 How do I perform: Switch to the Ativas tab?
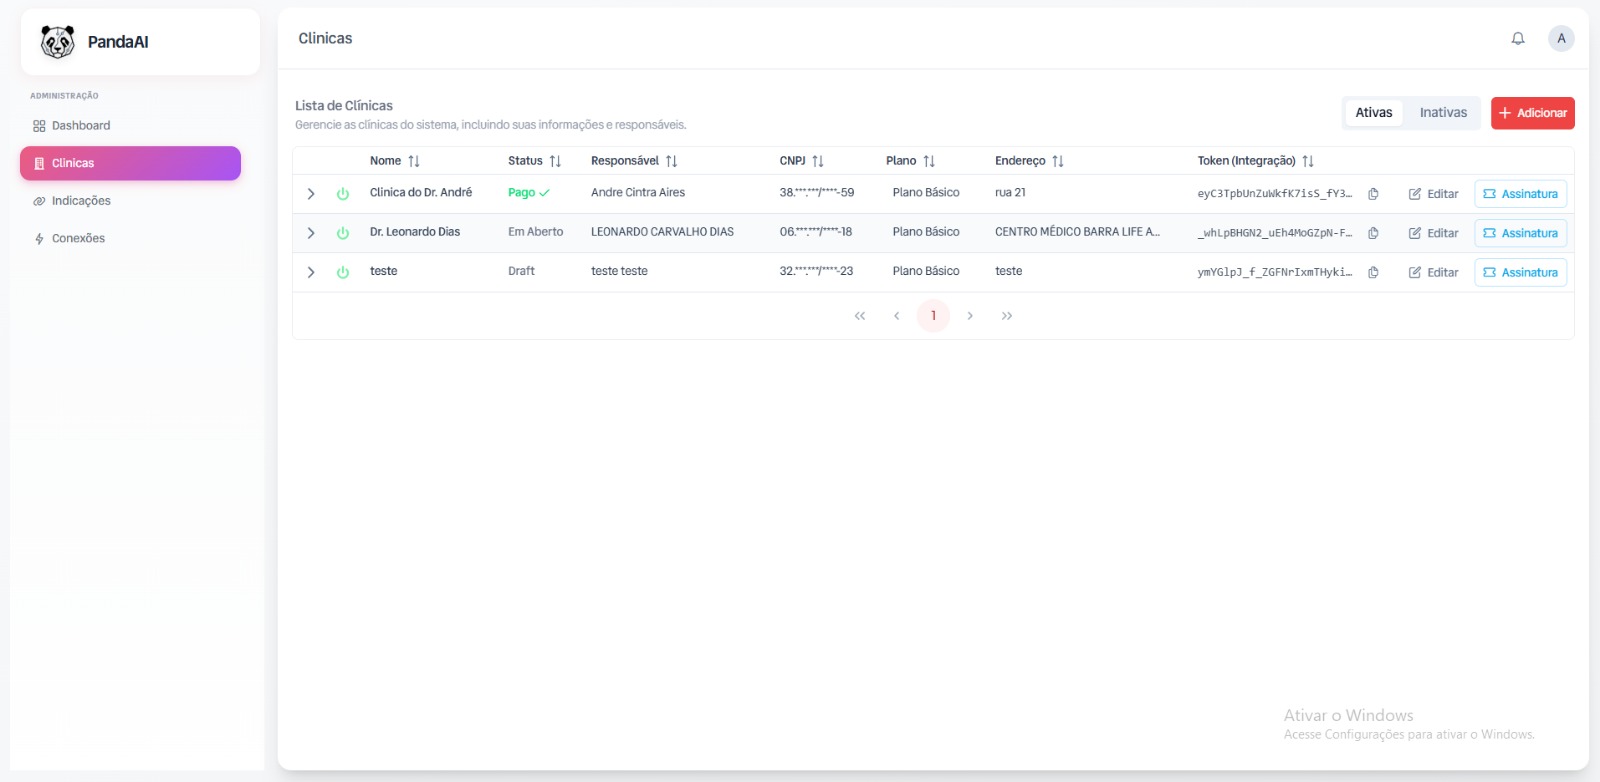(1374, 113)
